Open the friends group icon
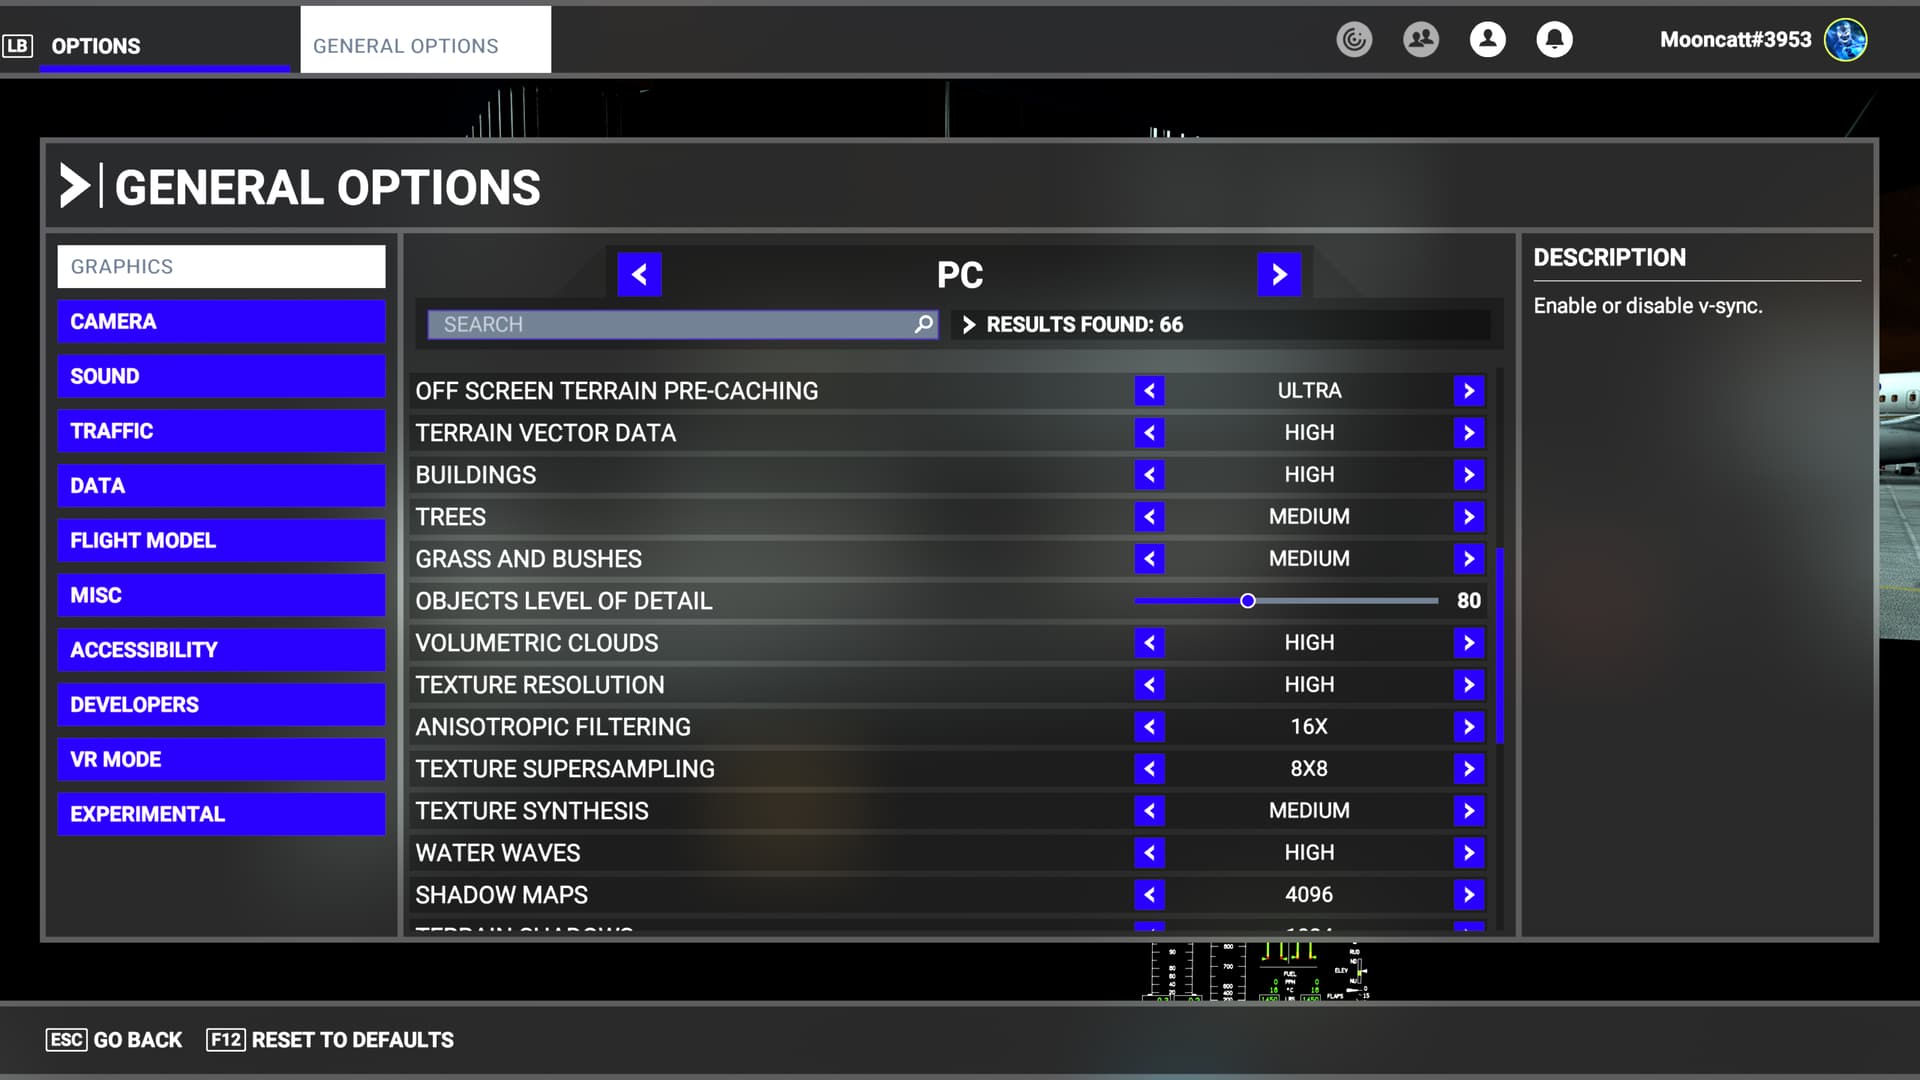 coord(1420,40)
